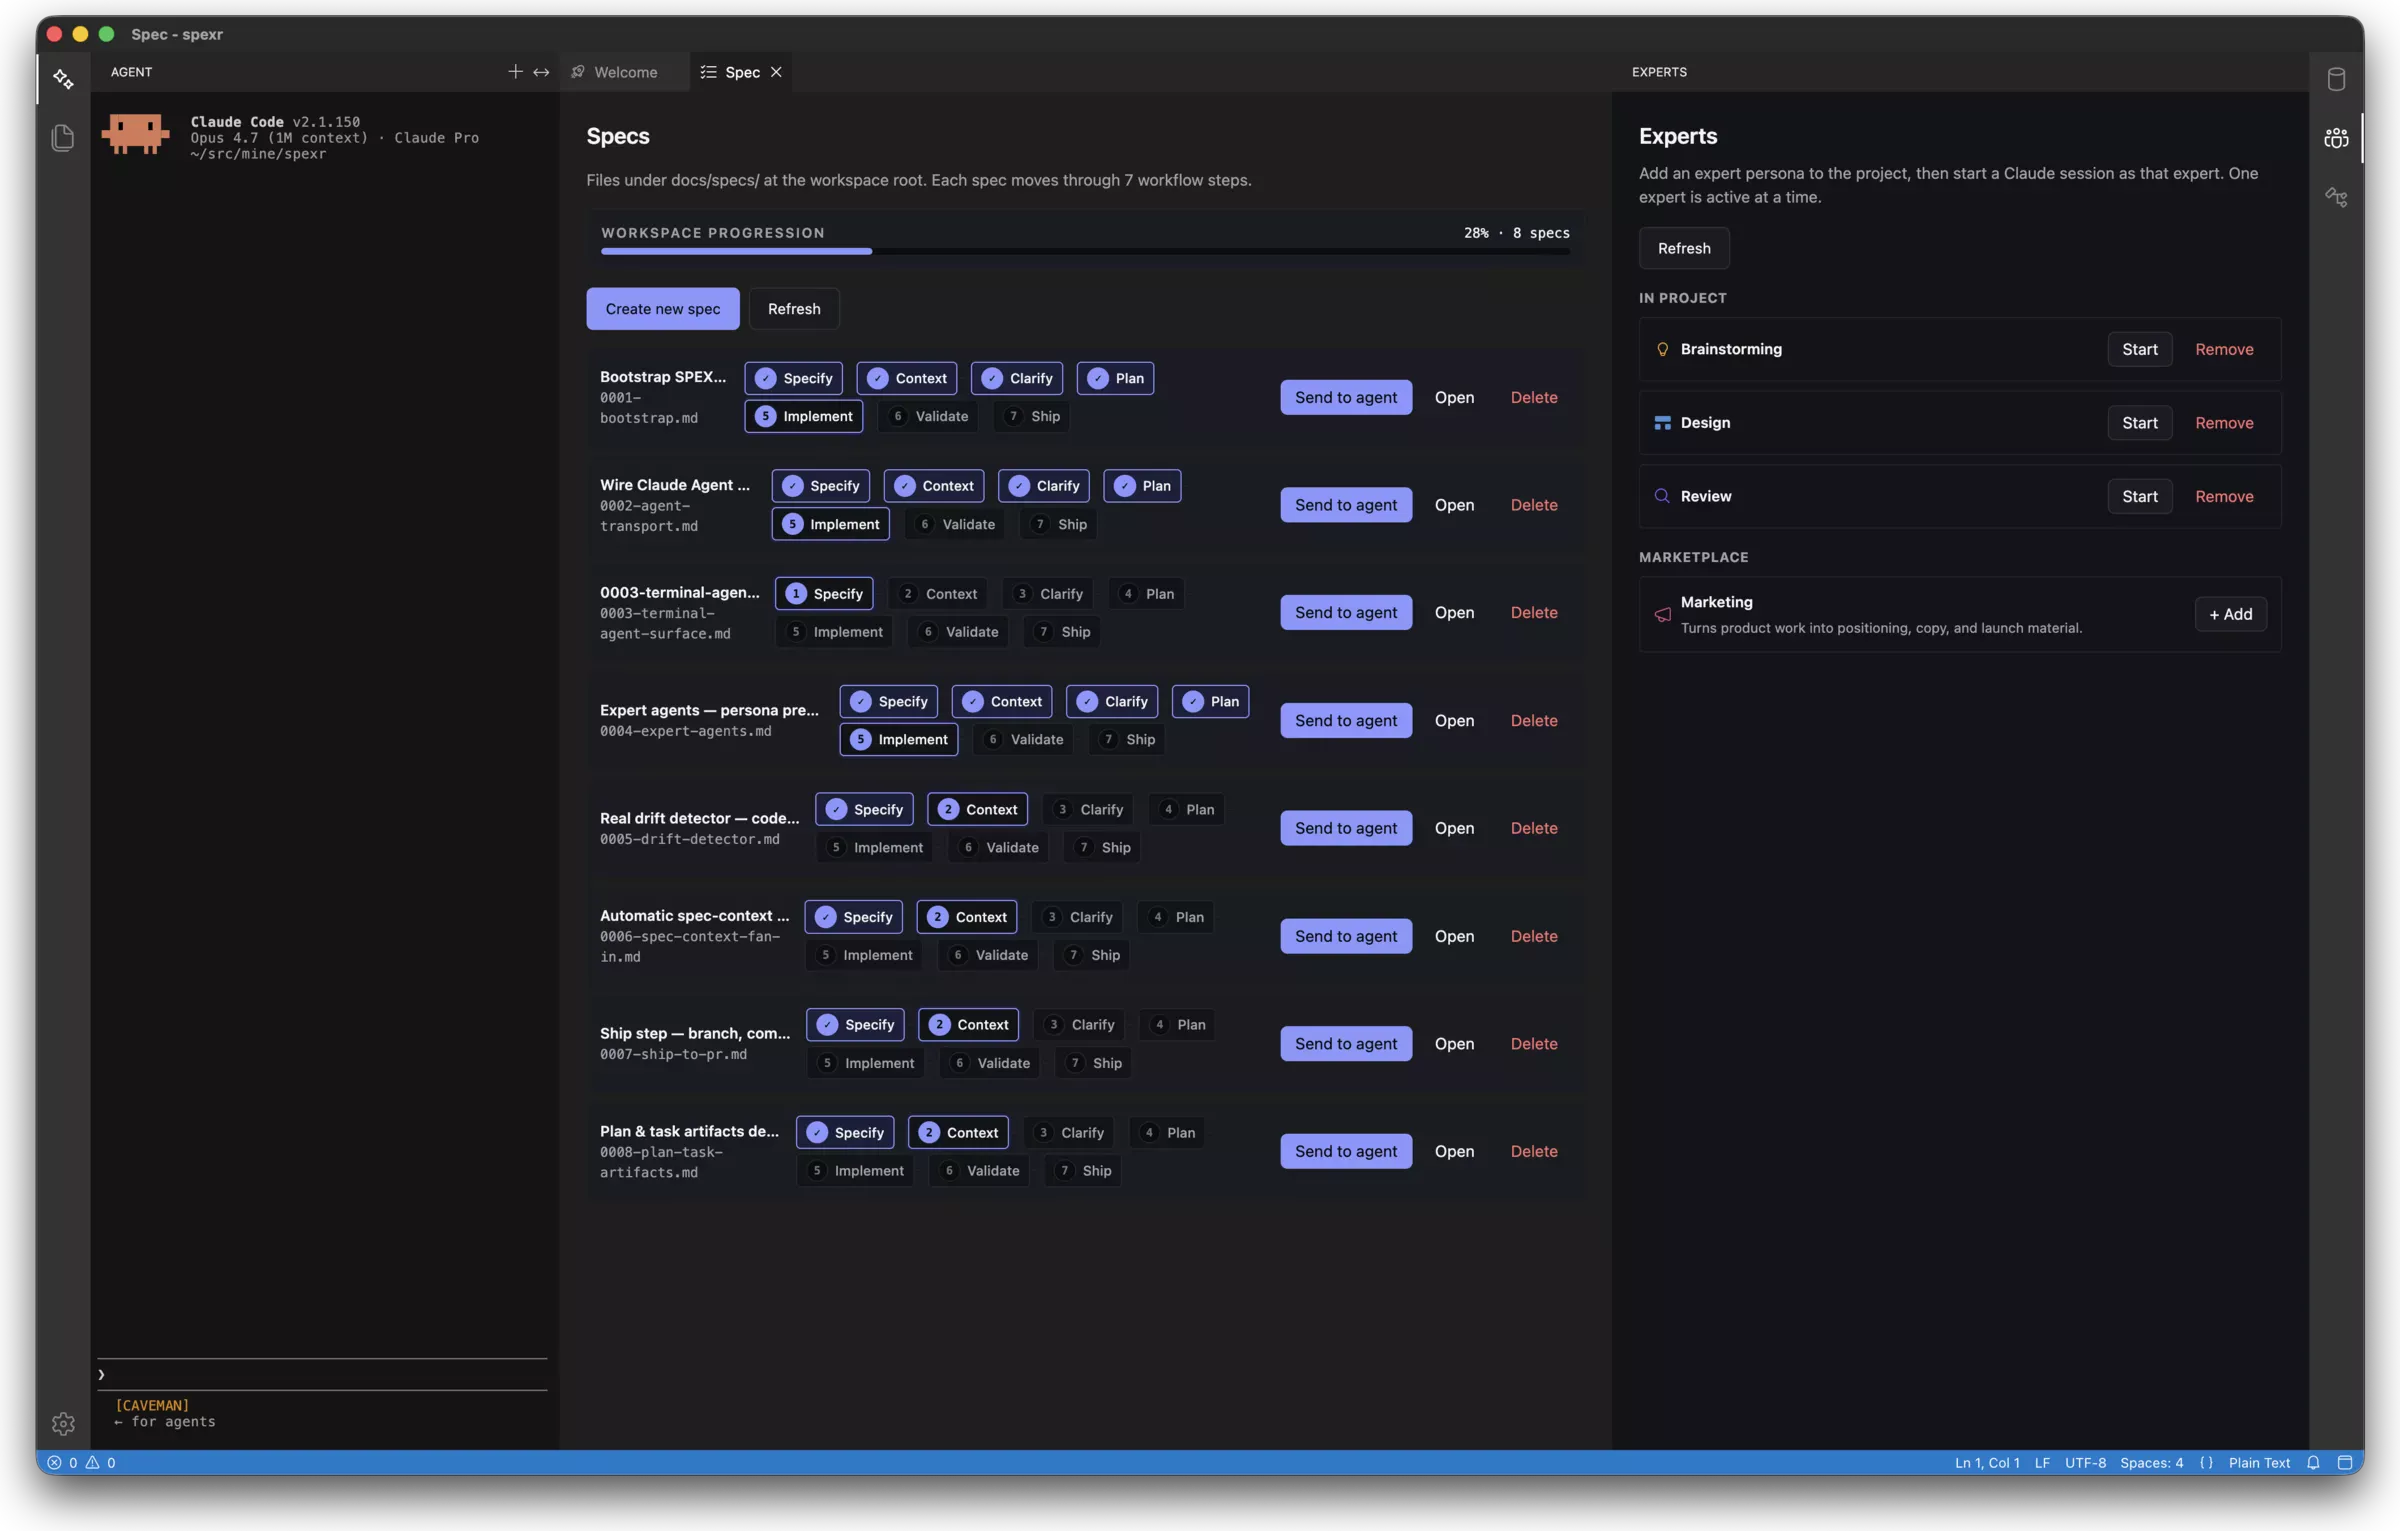The image size is (2400, 1531).
Task: Change LF line ending in status bar
Action: [2042, 1462]
